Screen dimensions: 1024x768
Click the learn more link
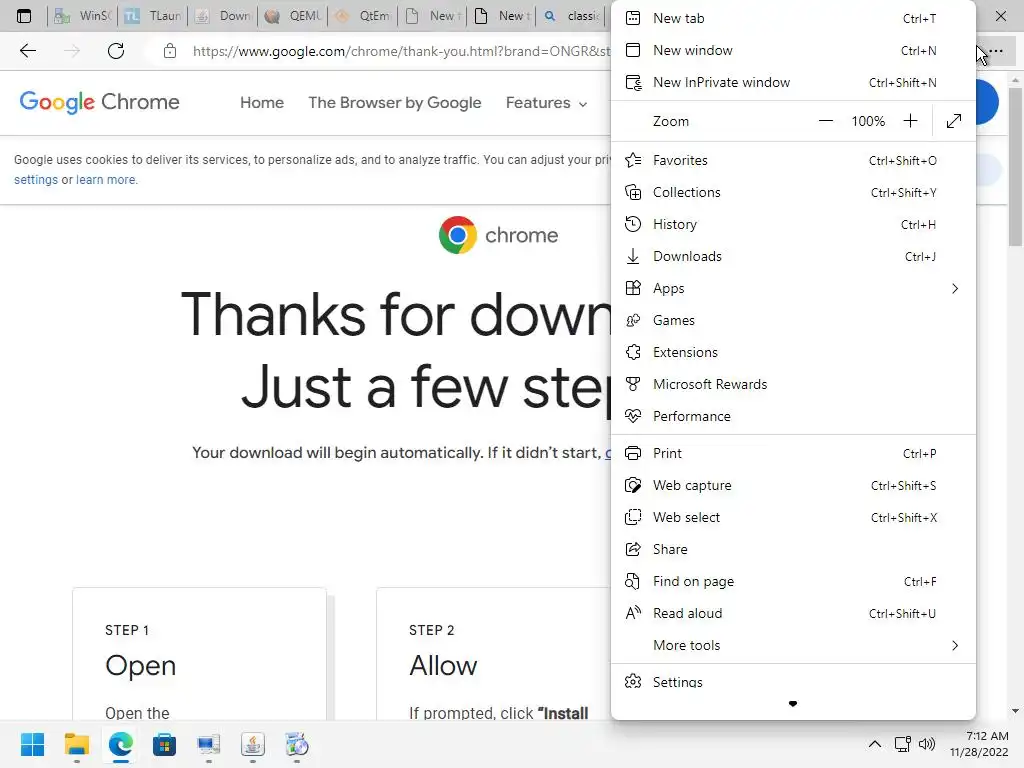[x=106, y=180]
